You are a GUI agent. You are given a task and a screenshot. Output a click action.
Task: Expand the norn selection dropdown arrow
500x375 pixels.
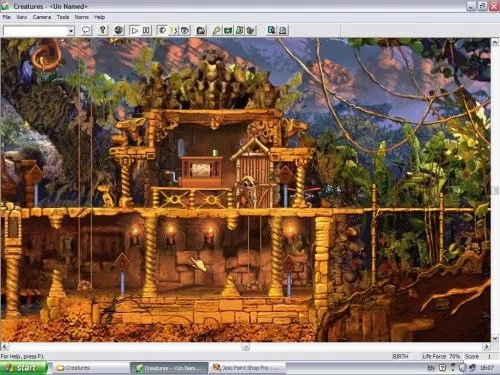[71, 31]
